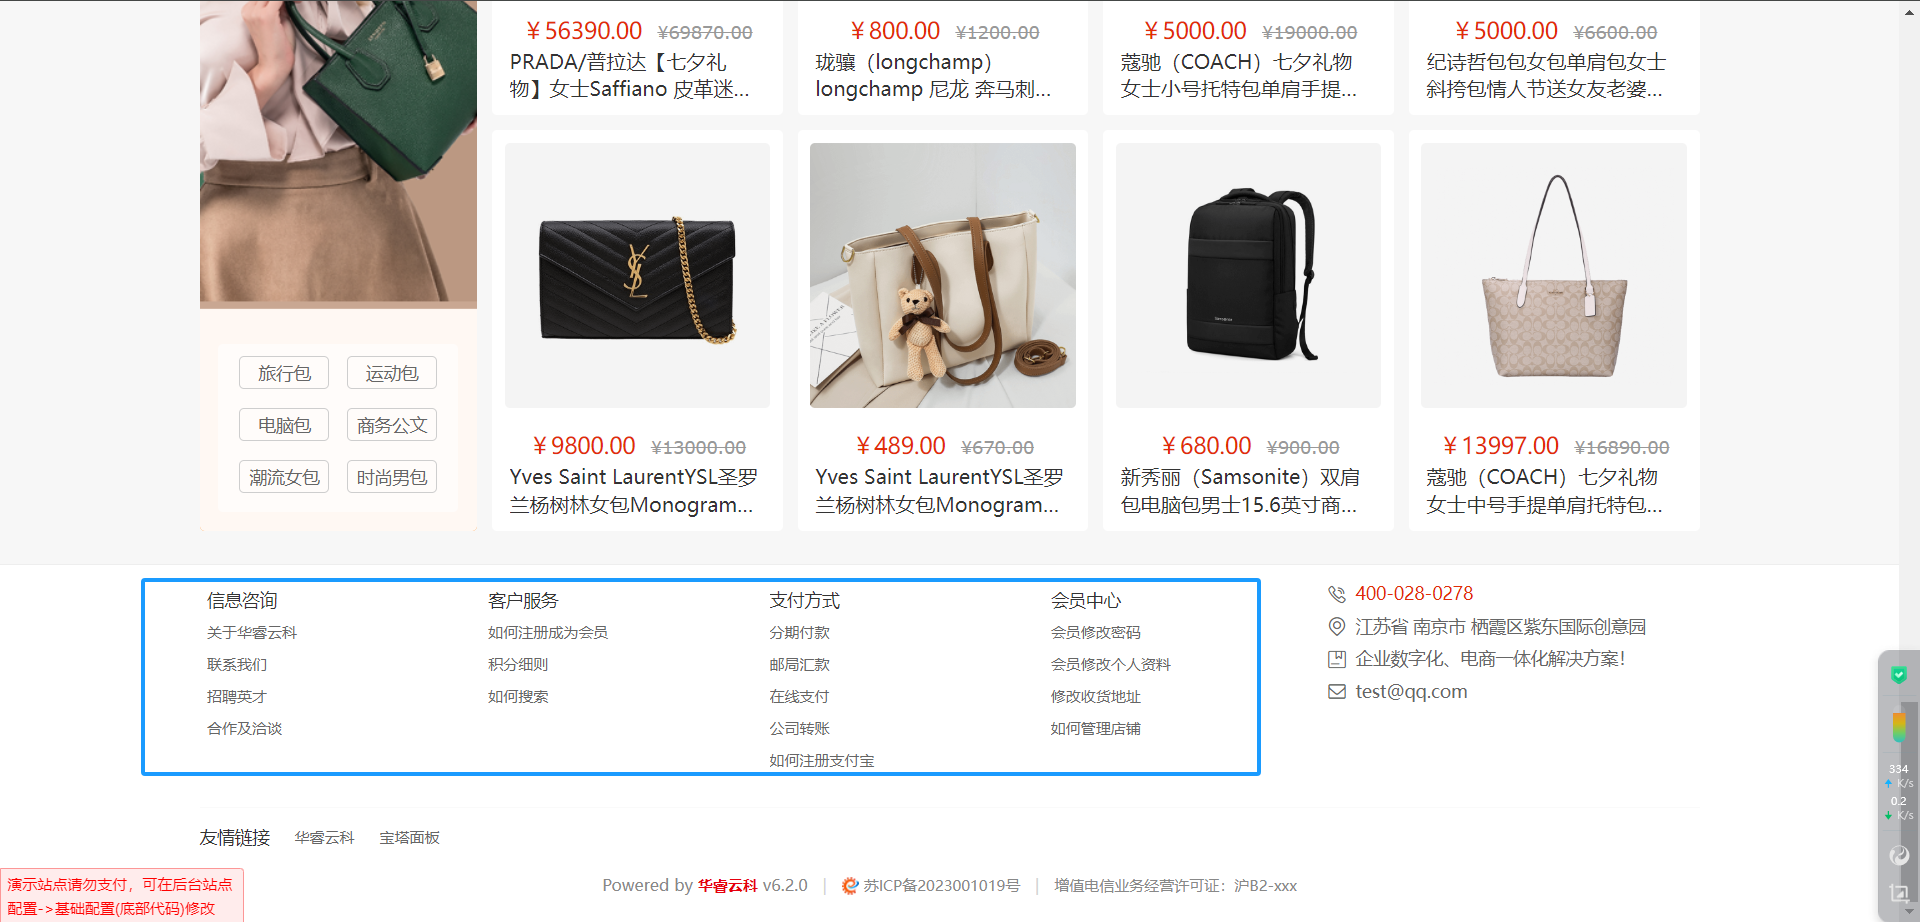Select the 商务公文 category tag
Viewport: 1920px width, 922px height.
point(392,425)
